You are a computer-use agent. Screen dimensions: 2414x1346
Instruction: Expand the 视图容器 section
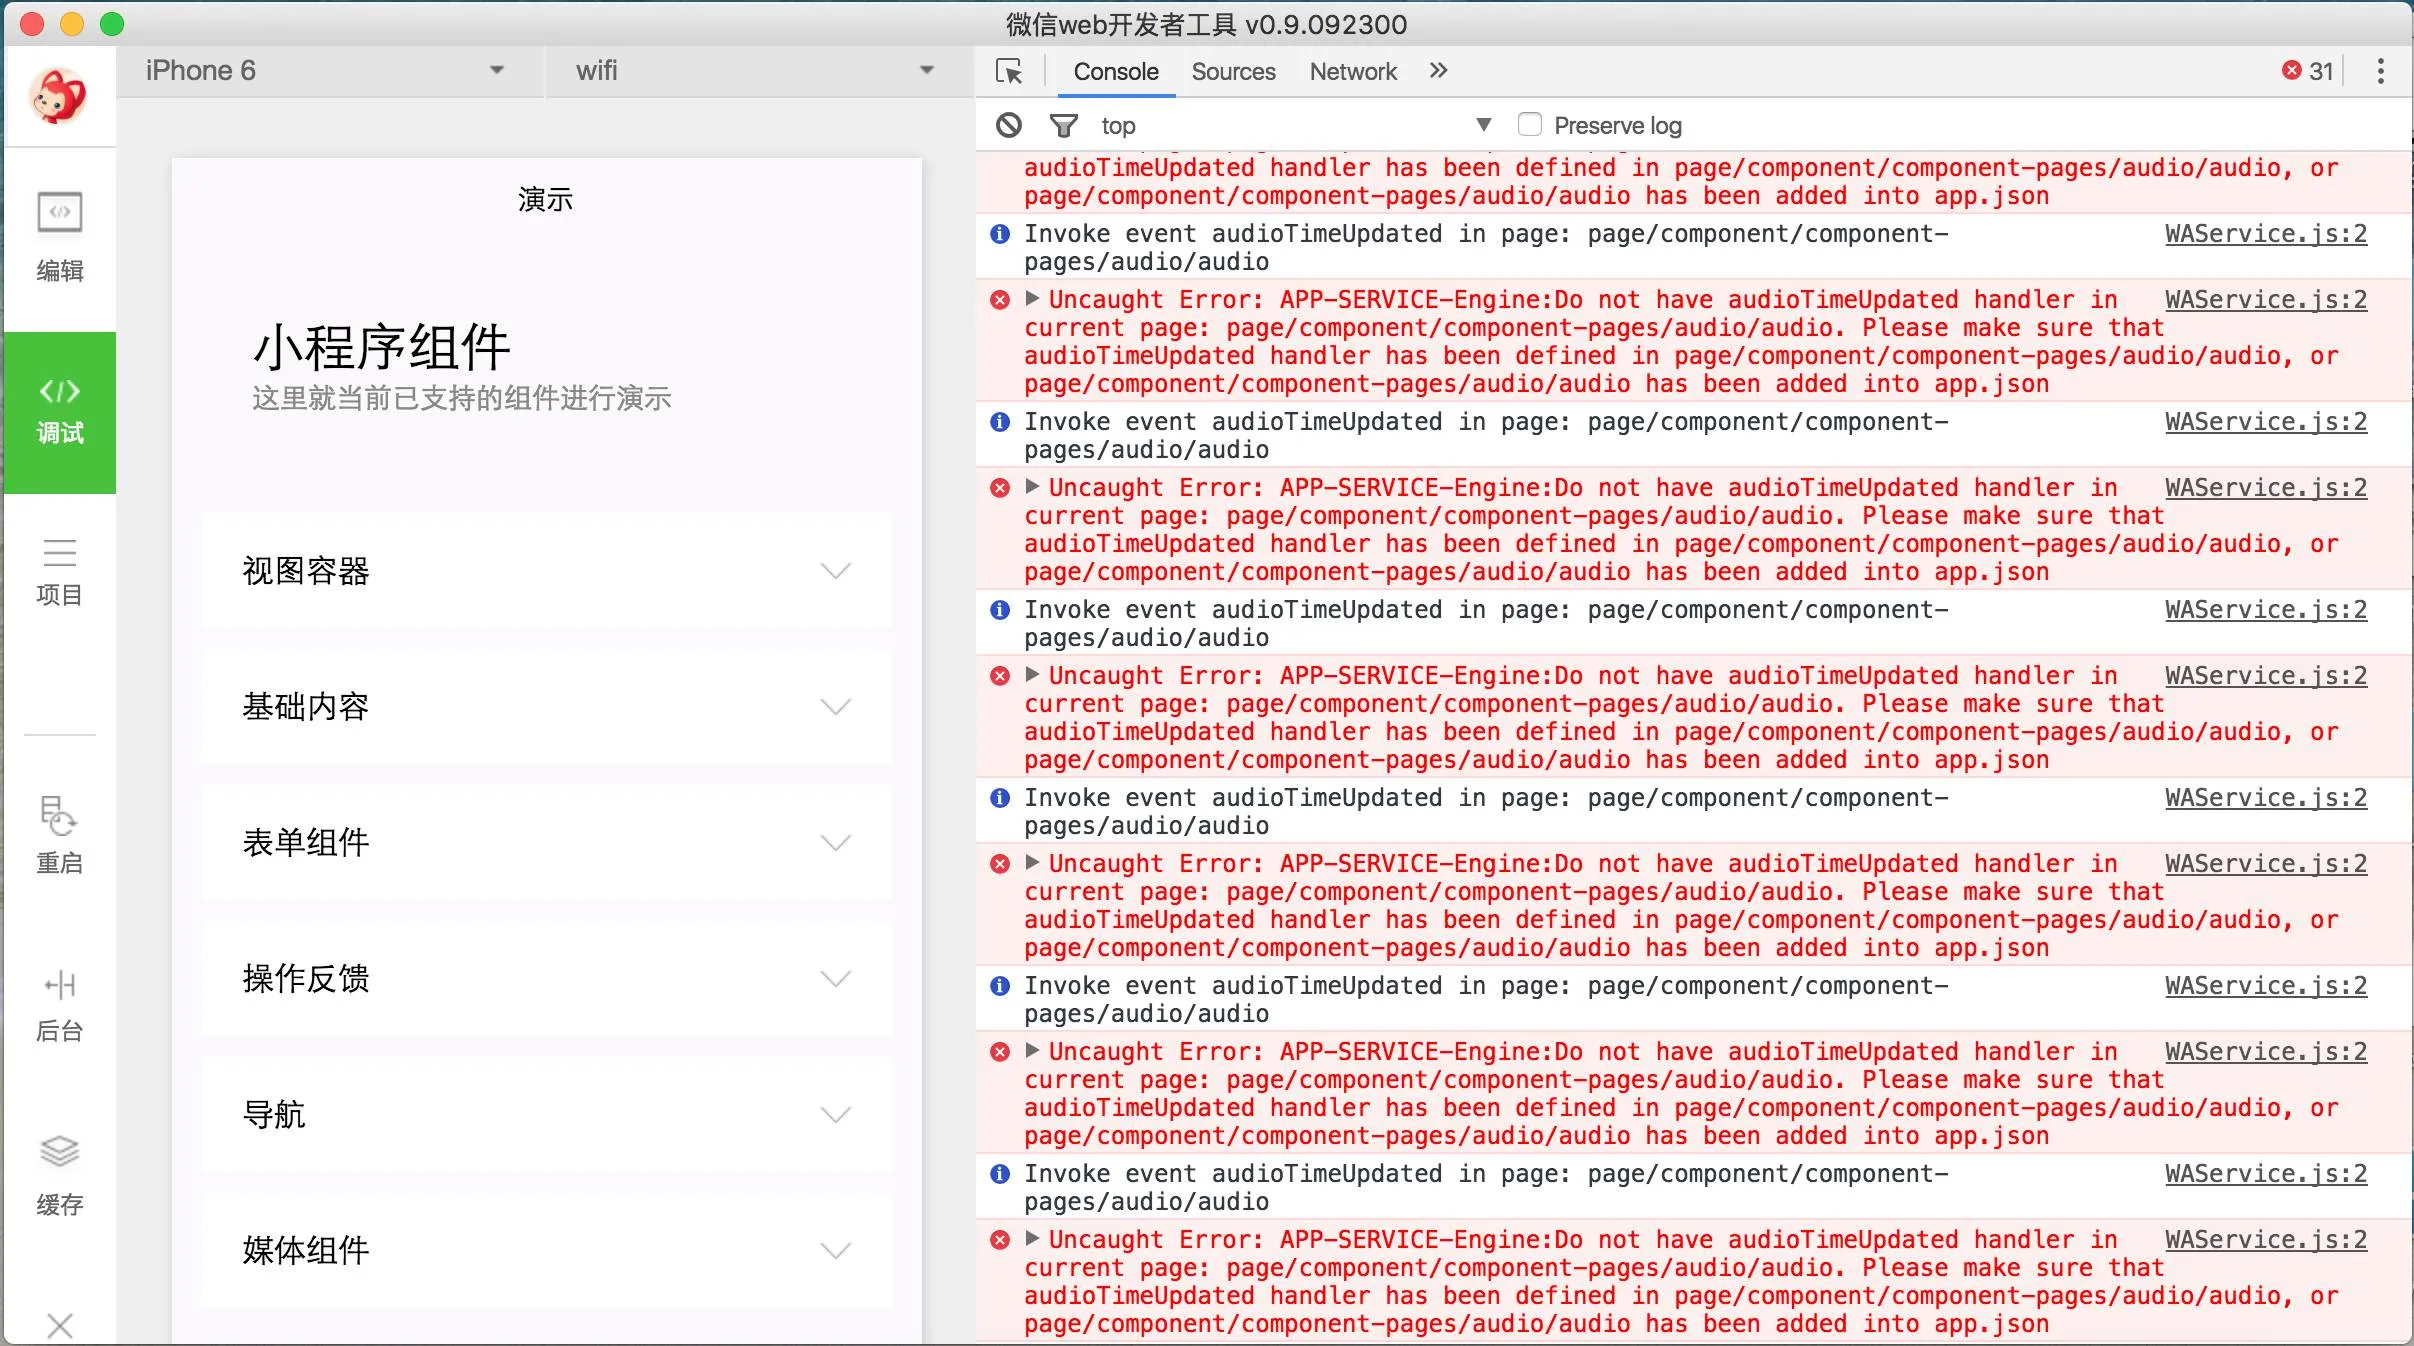click(x=546, y=571)
